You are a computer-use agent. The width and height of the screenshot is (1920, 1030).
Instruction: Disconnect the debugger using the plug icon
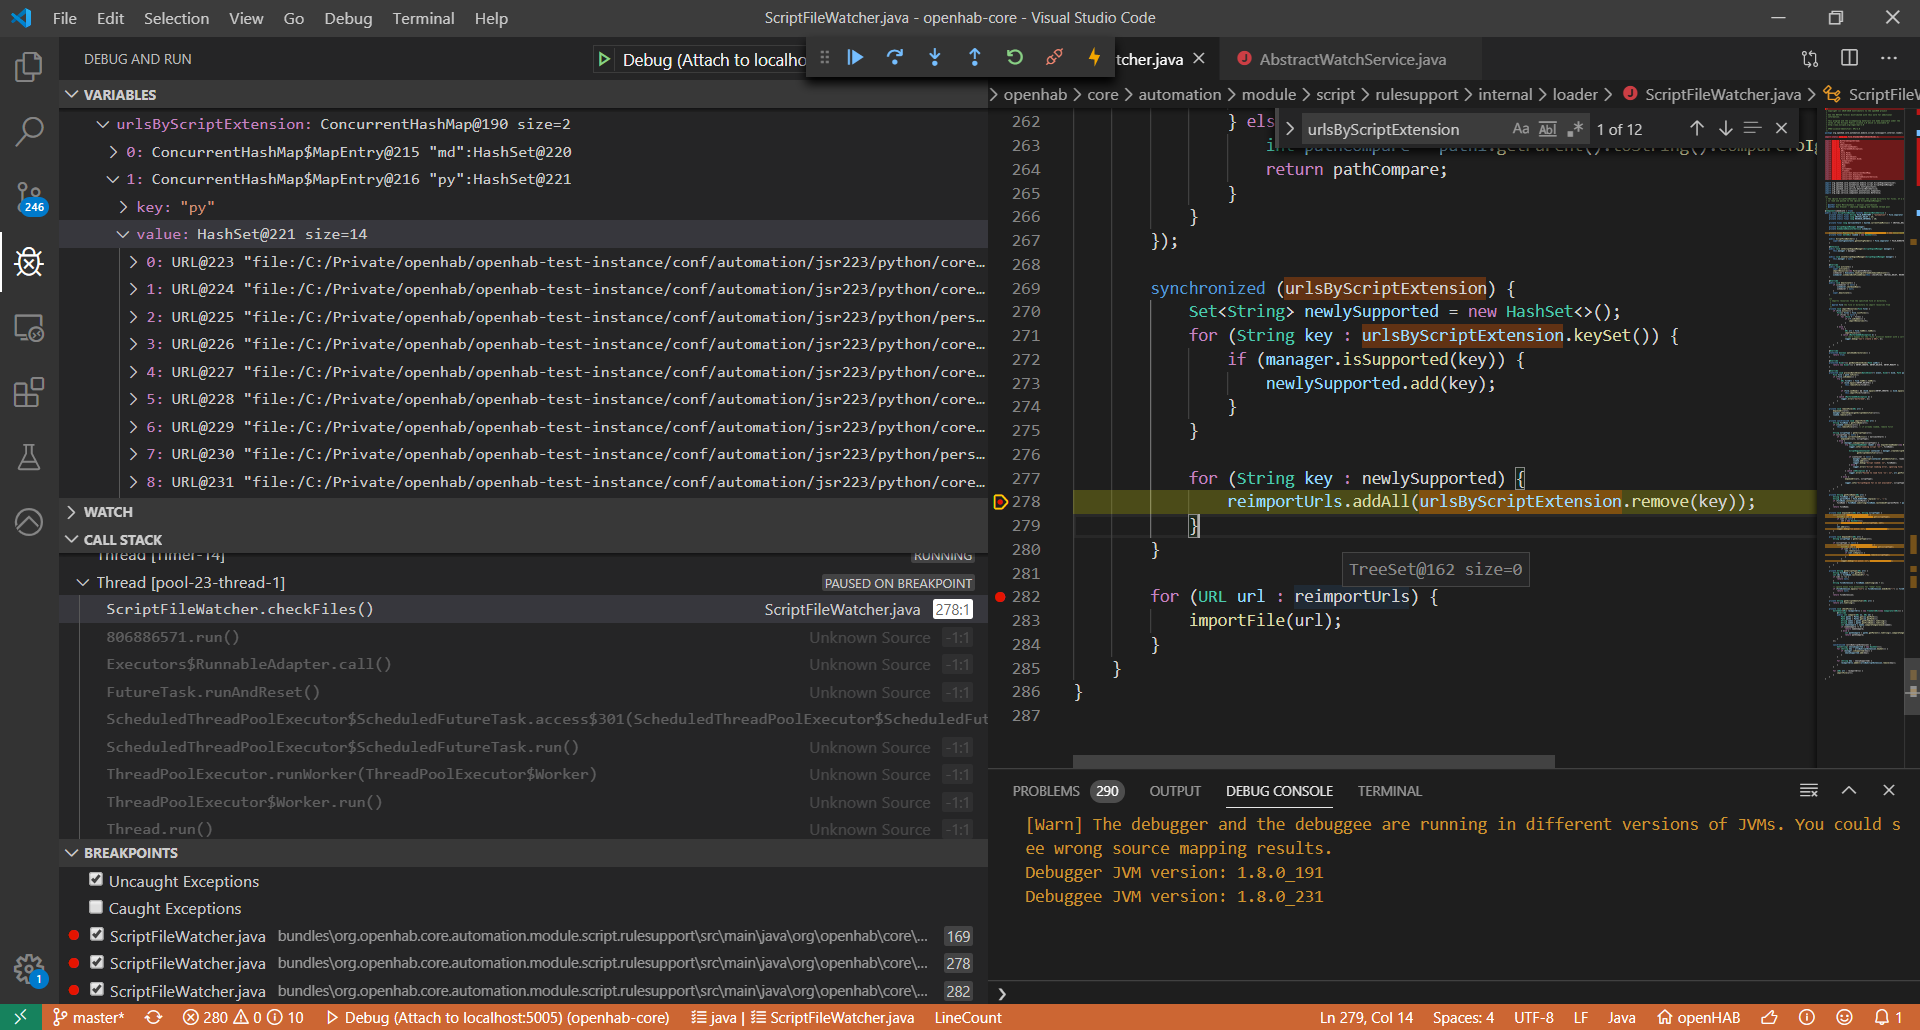tap(1055, 58)
